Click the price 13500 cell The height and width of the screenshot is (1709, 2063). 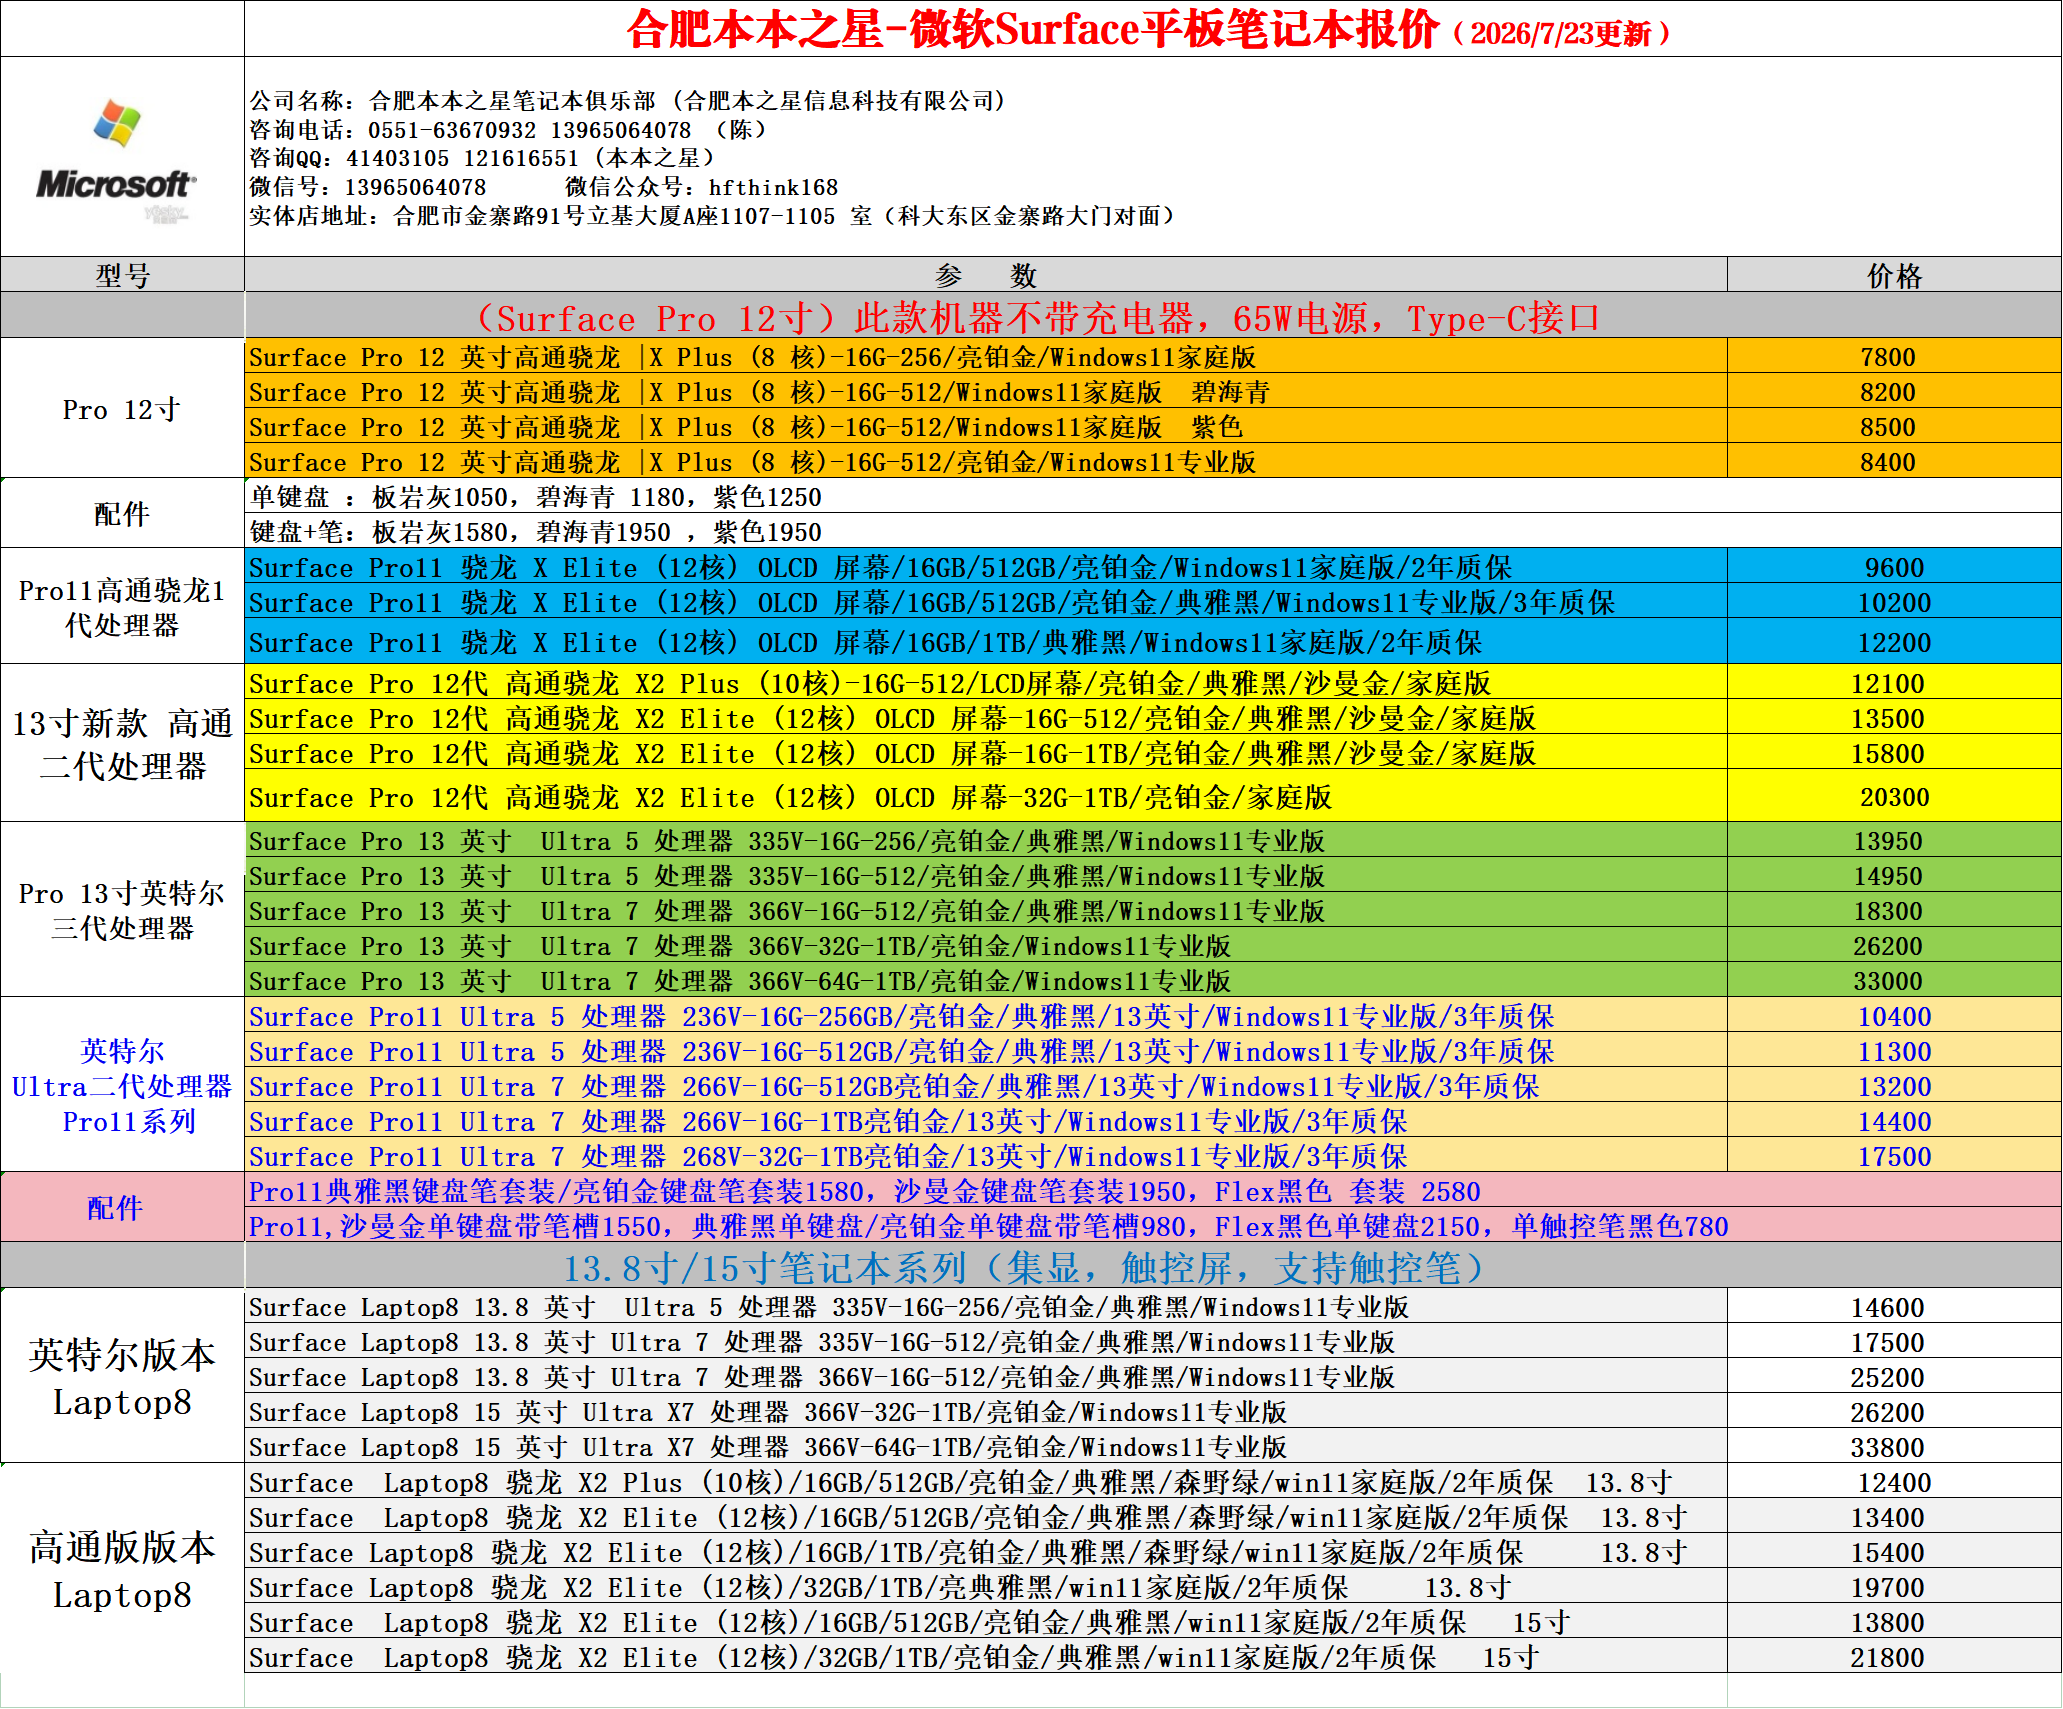[x=1894, y=718]
